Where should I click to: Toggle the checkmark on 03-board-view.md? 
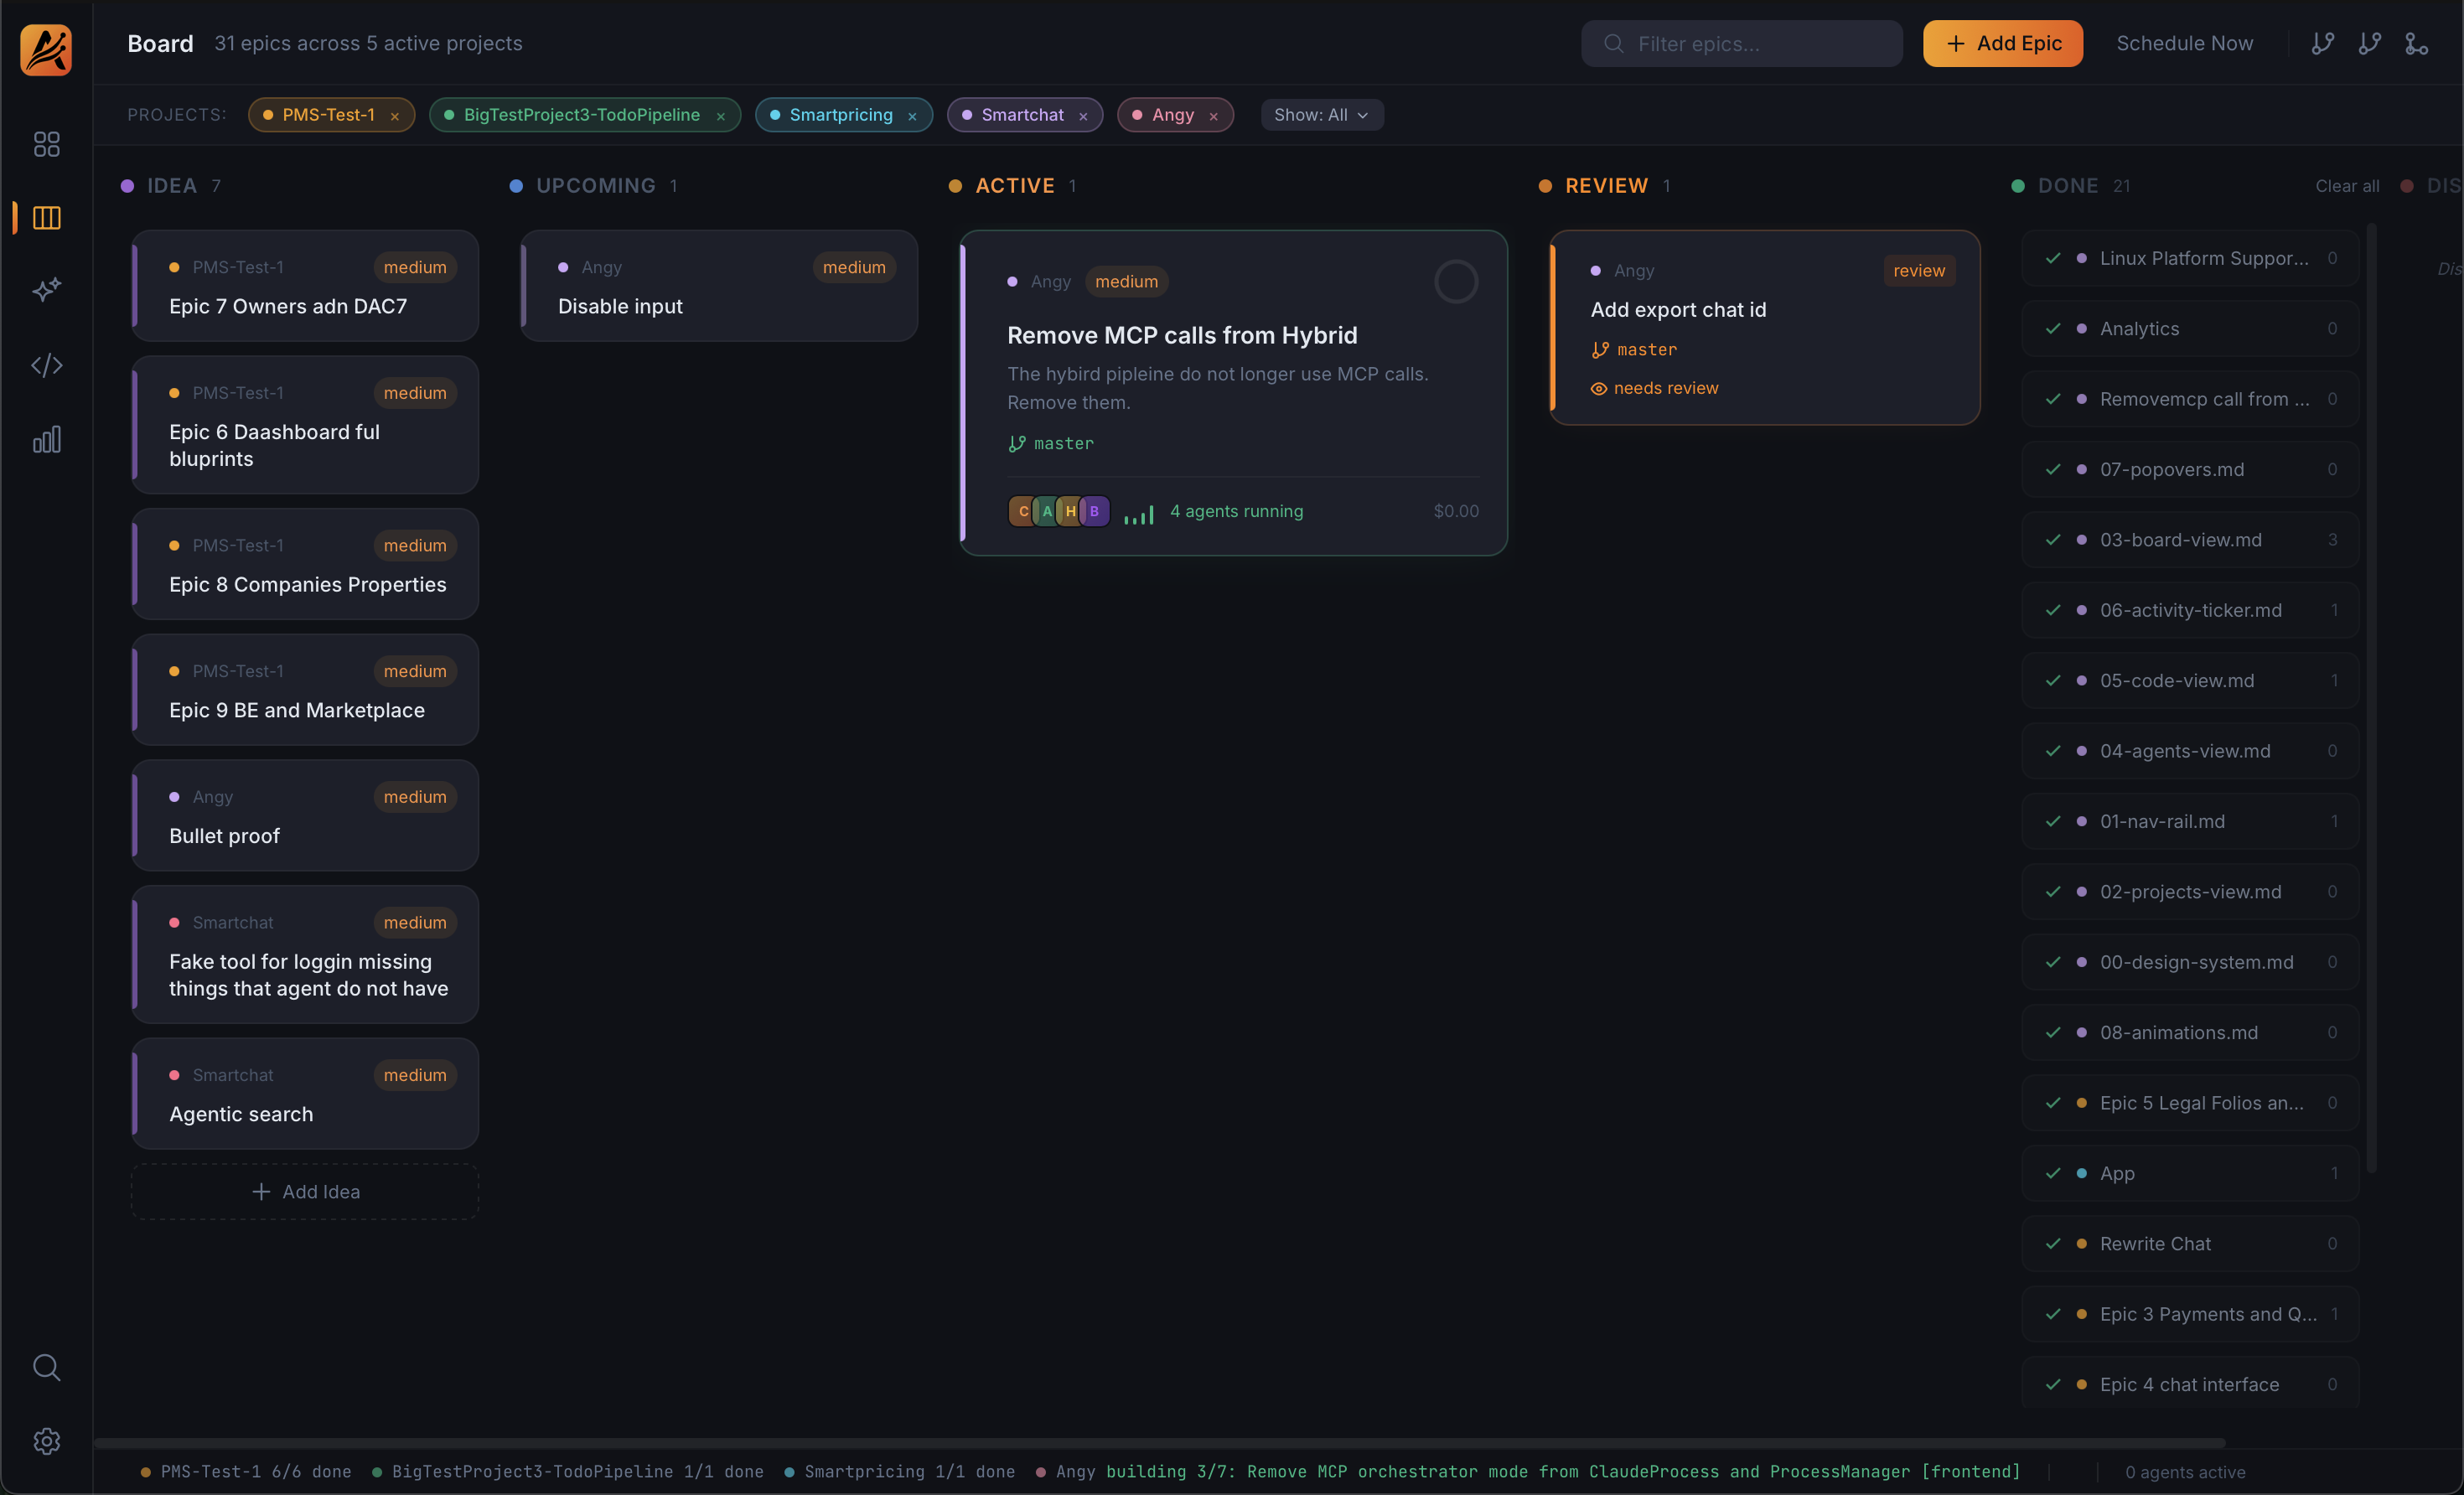[x=2053, y=540]
